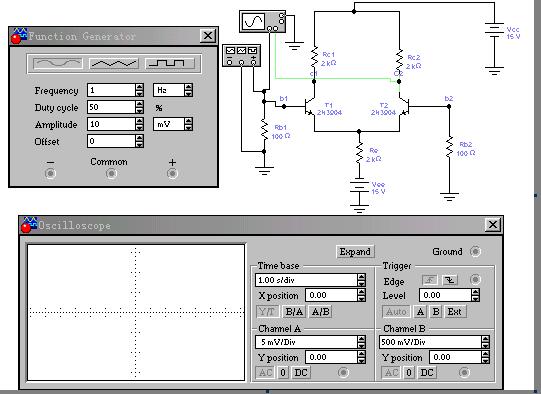
Task: Select resistor Rc2 2 kΩ
Action: (x=400, y=60)
